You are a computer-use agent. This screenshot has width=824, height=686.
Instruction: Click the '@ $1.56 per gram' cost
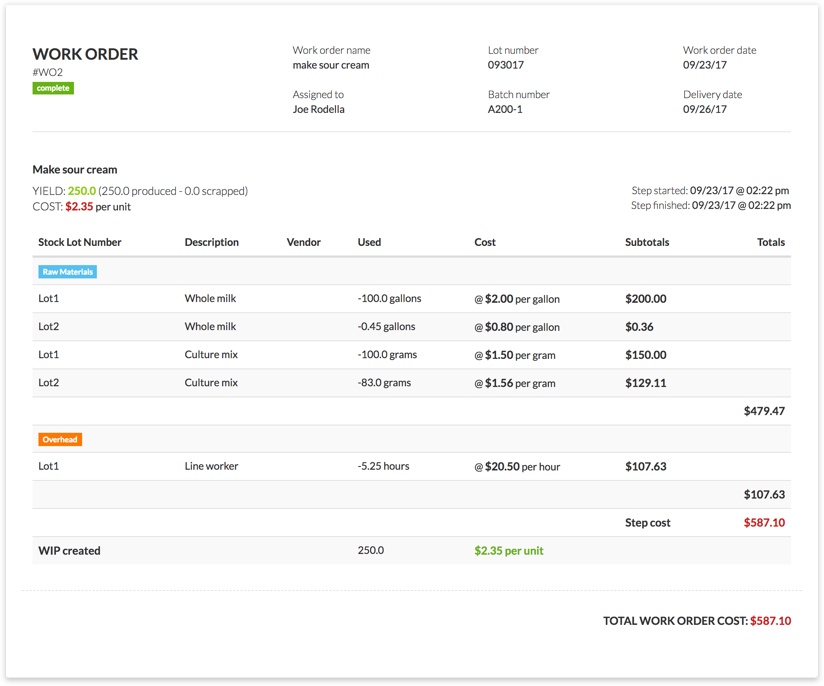click(515, 383)
